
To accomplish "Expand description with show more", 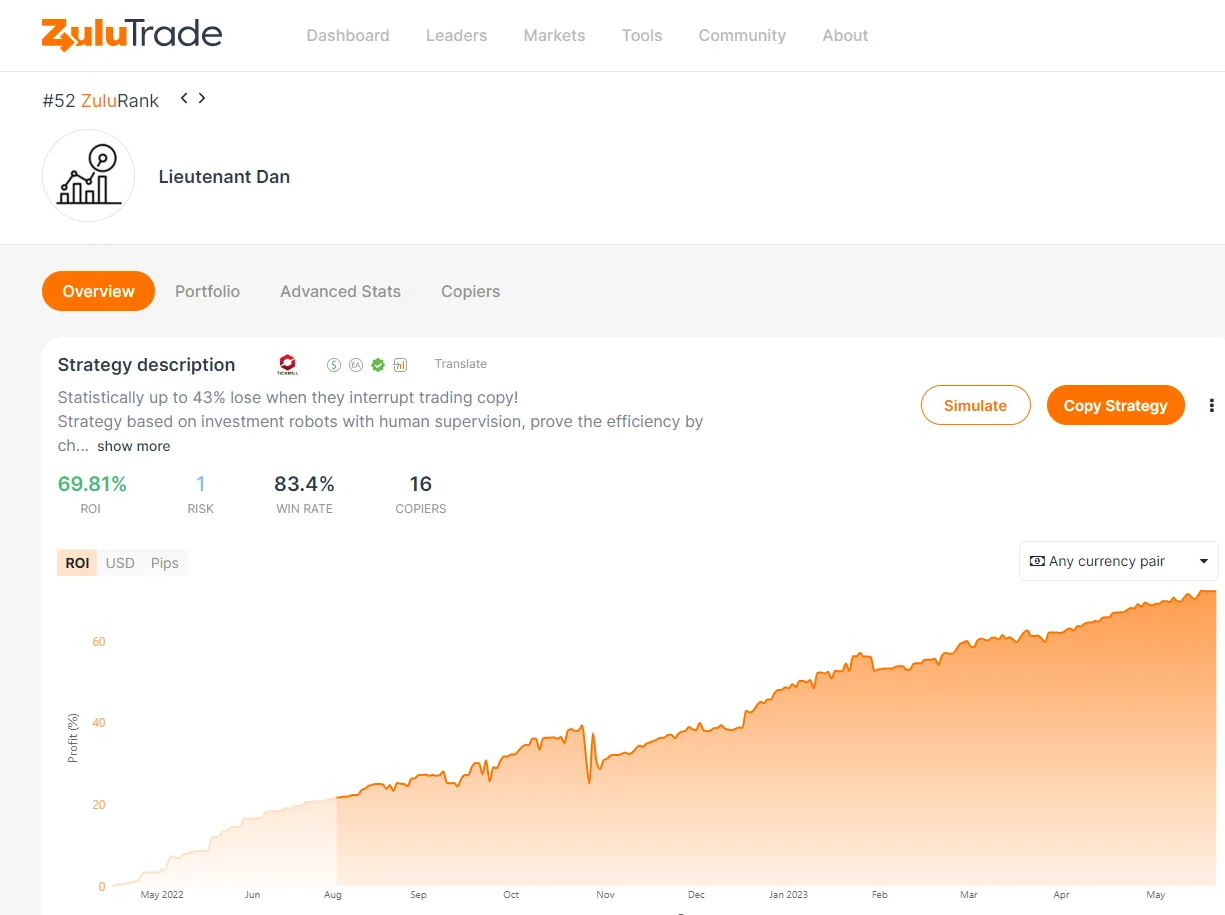I will [133, 446].
